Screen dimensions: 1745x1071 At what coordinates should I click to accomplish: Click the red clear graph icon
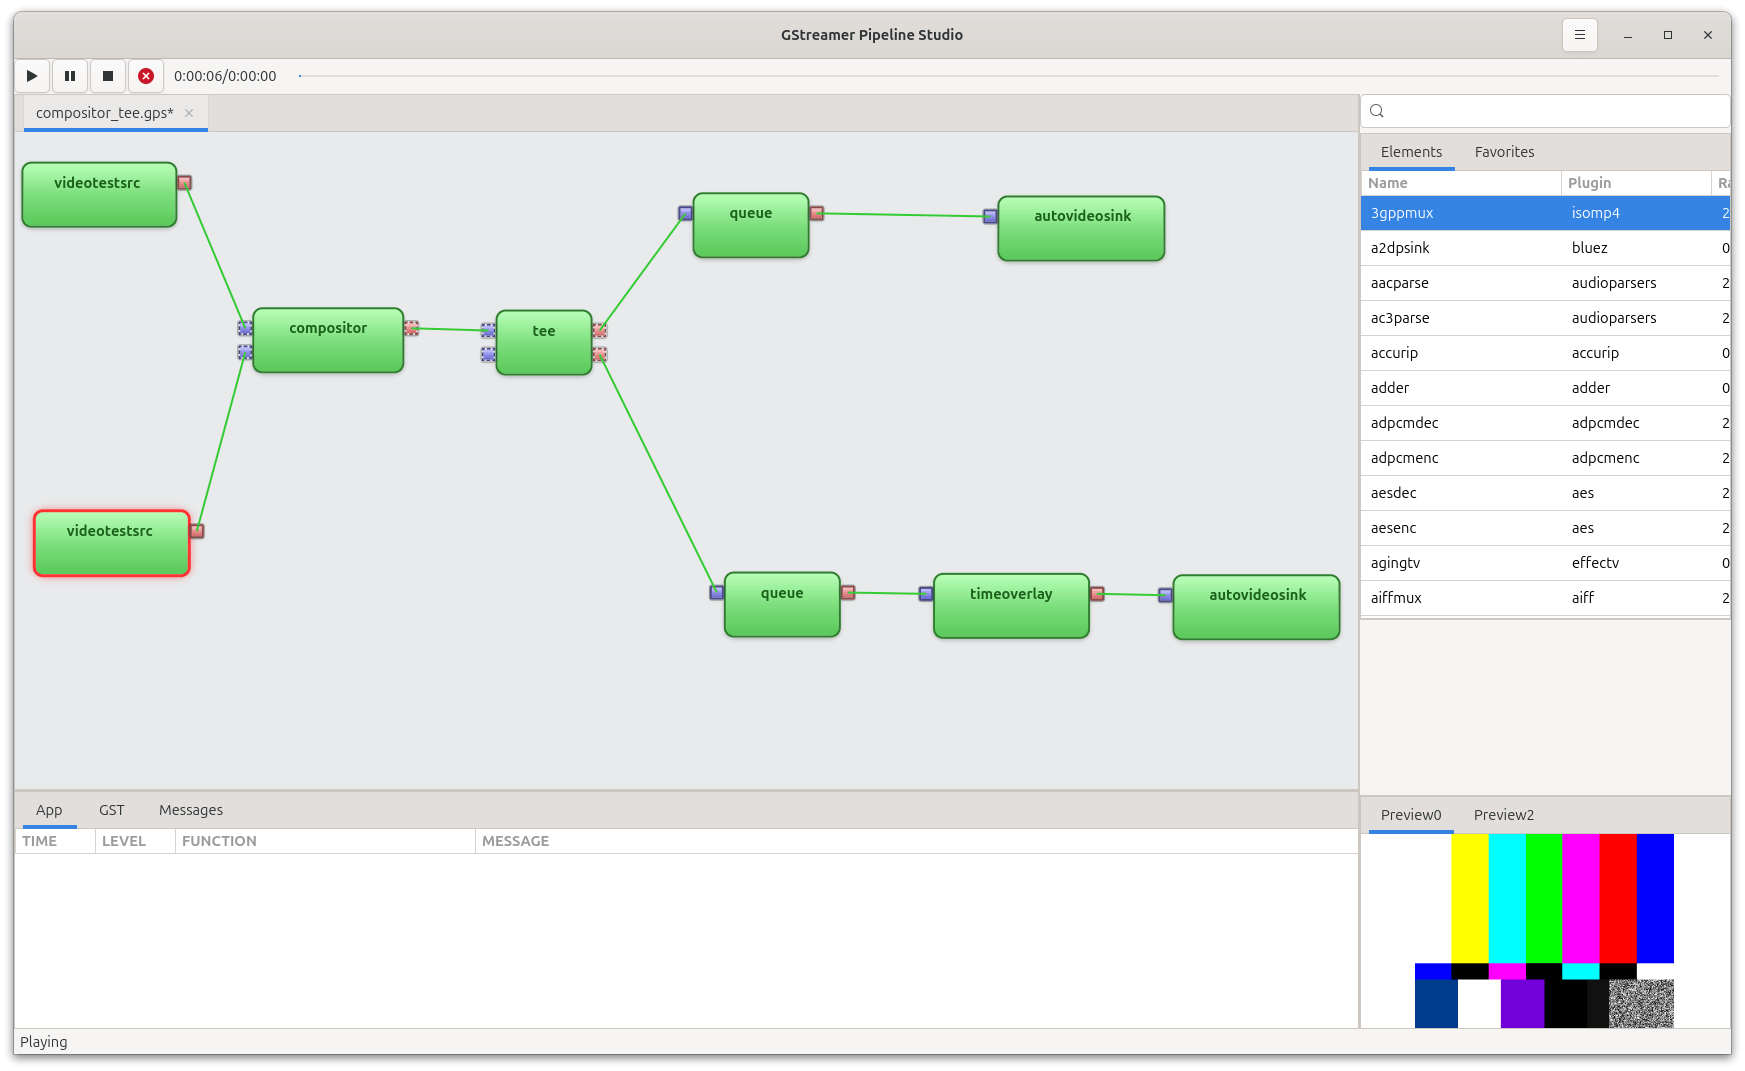pos(146,76)
